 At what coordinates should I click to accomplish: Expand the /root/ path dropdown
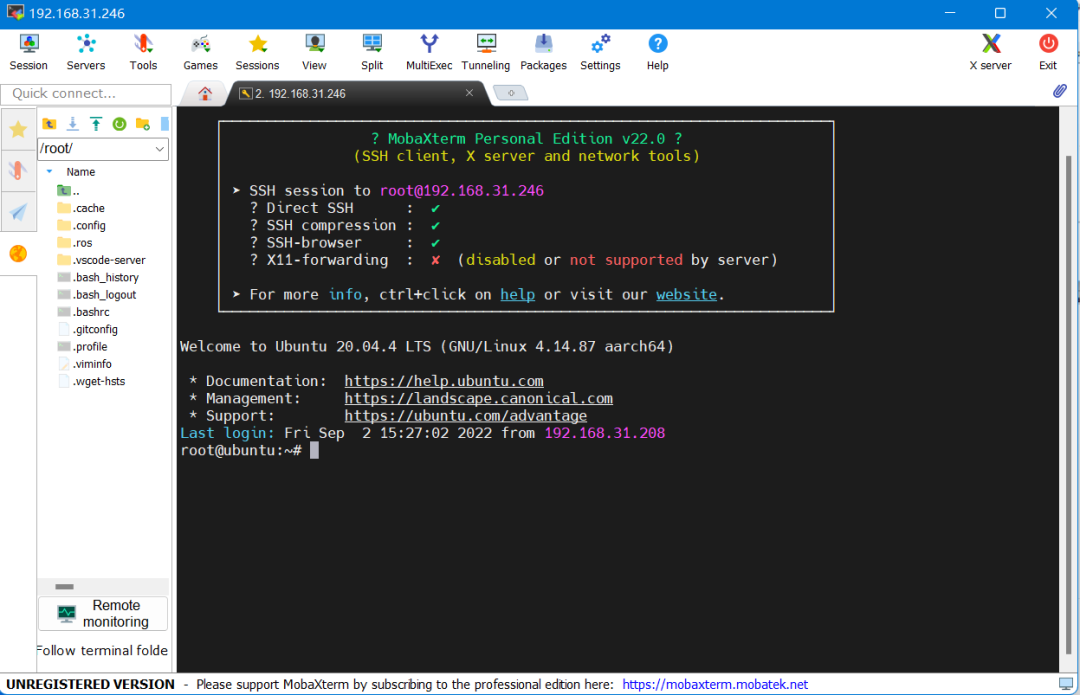159,149
